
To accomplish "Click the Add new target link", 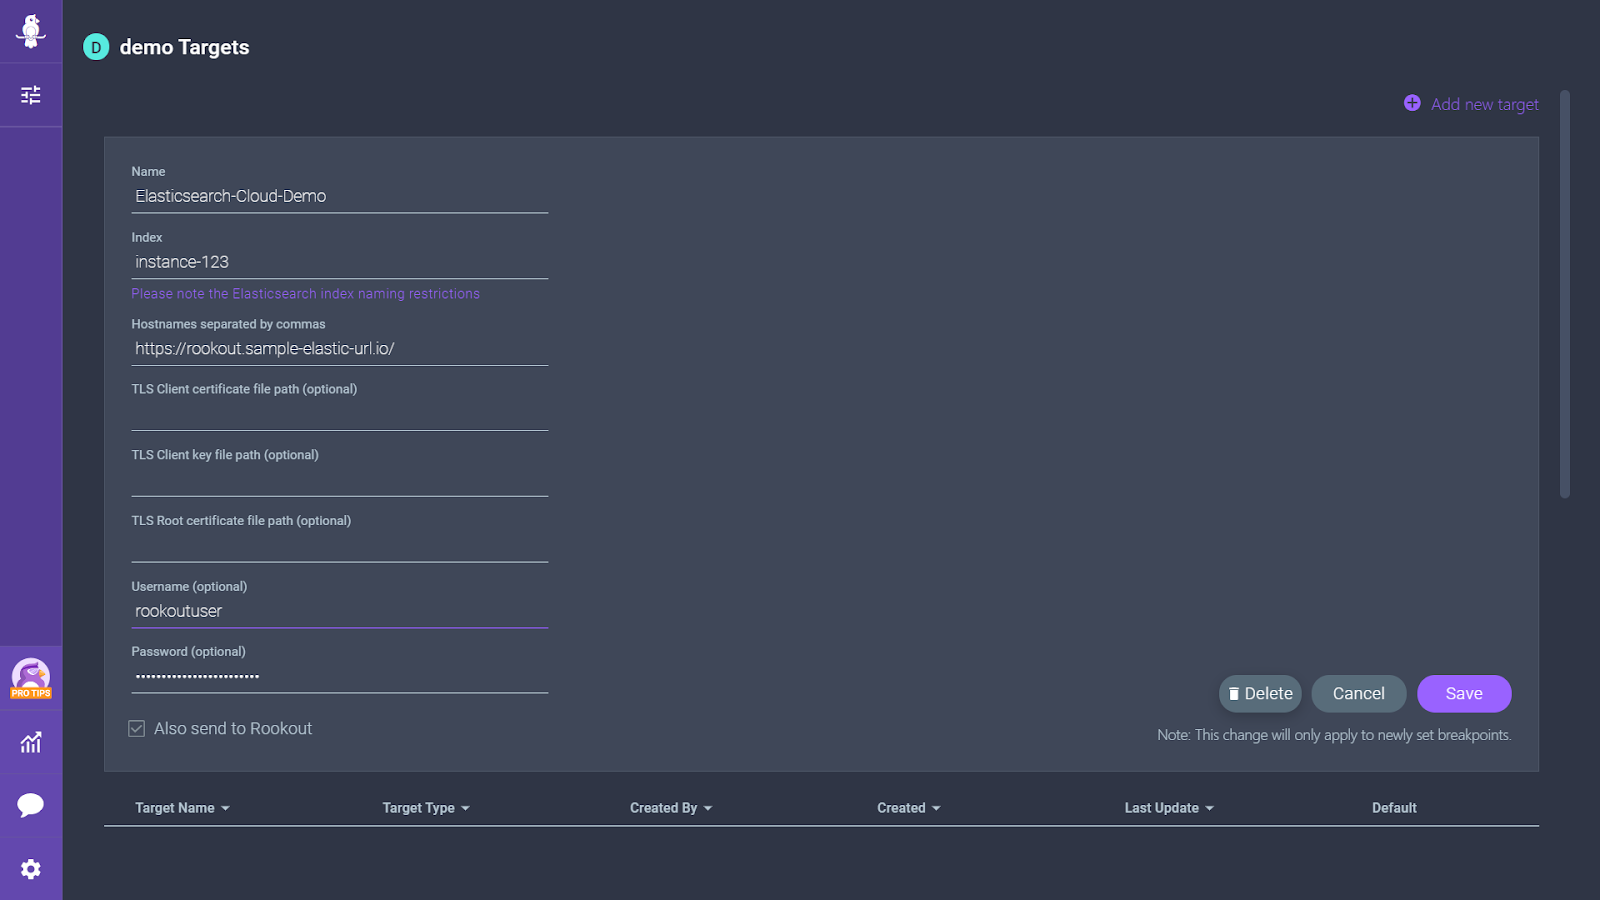I will tap(1485, 104).
